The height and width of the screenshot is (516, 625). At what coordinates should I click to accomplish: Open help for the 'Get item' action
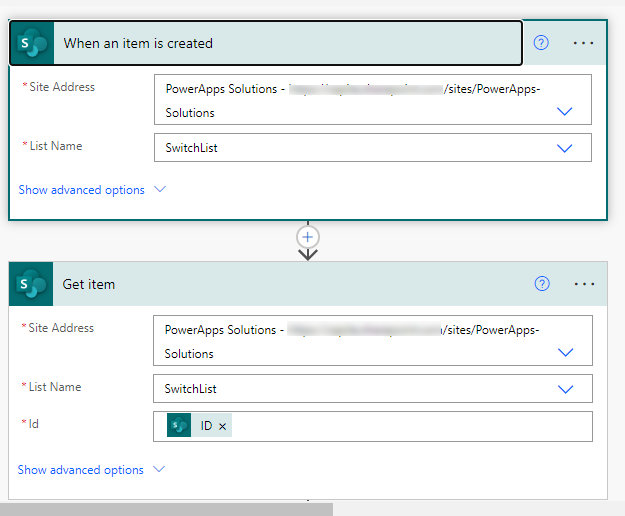pyautogui.click(x=542, y=284)
